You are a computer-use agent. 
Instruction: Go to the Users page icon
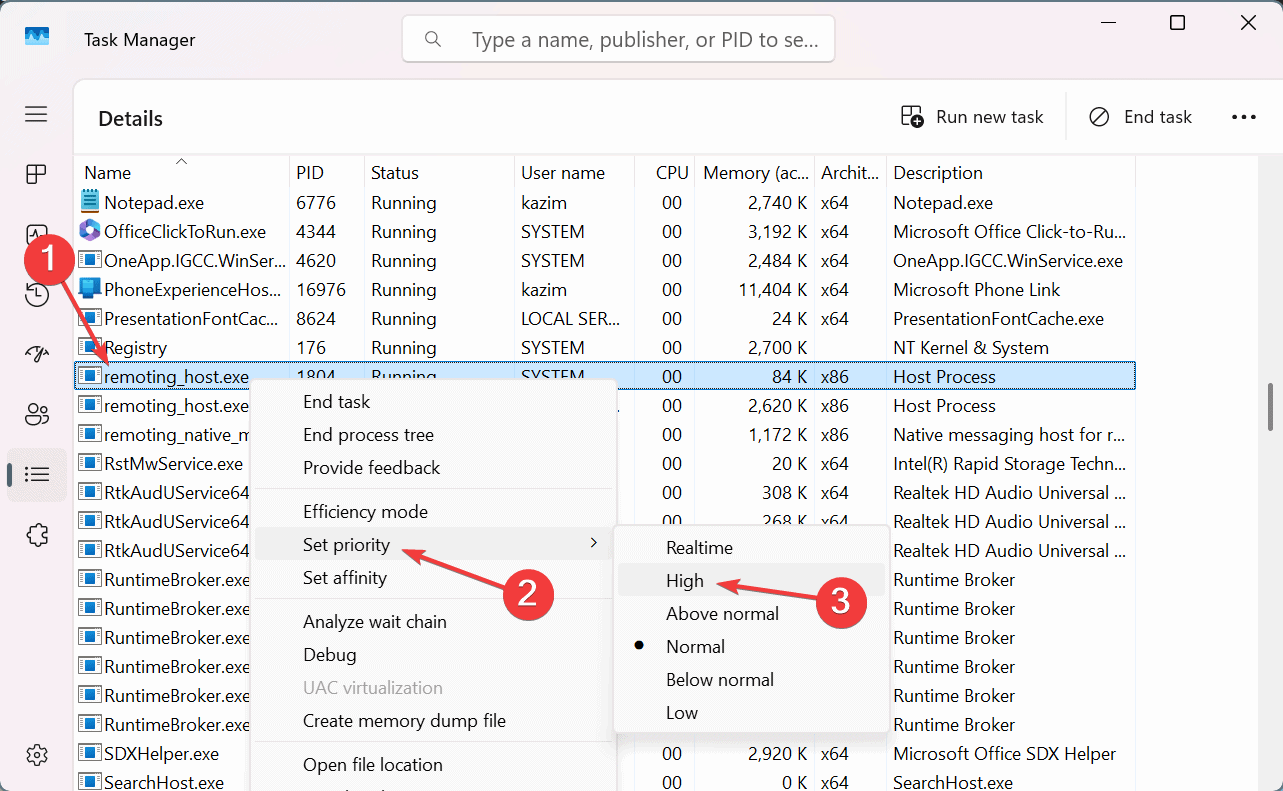36,414
